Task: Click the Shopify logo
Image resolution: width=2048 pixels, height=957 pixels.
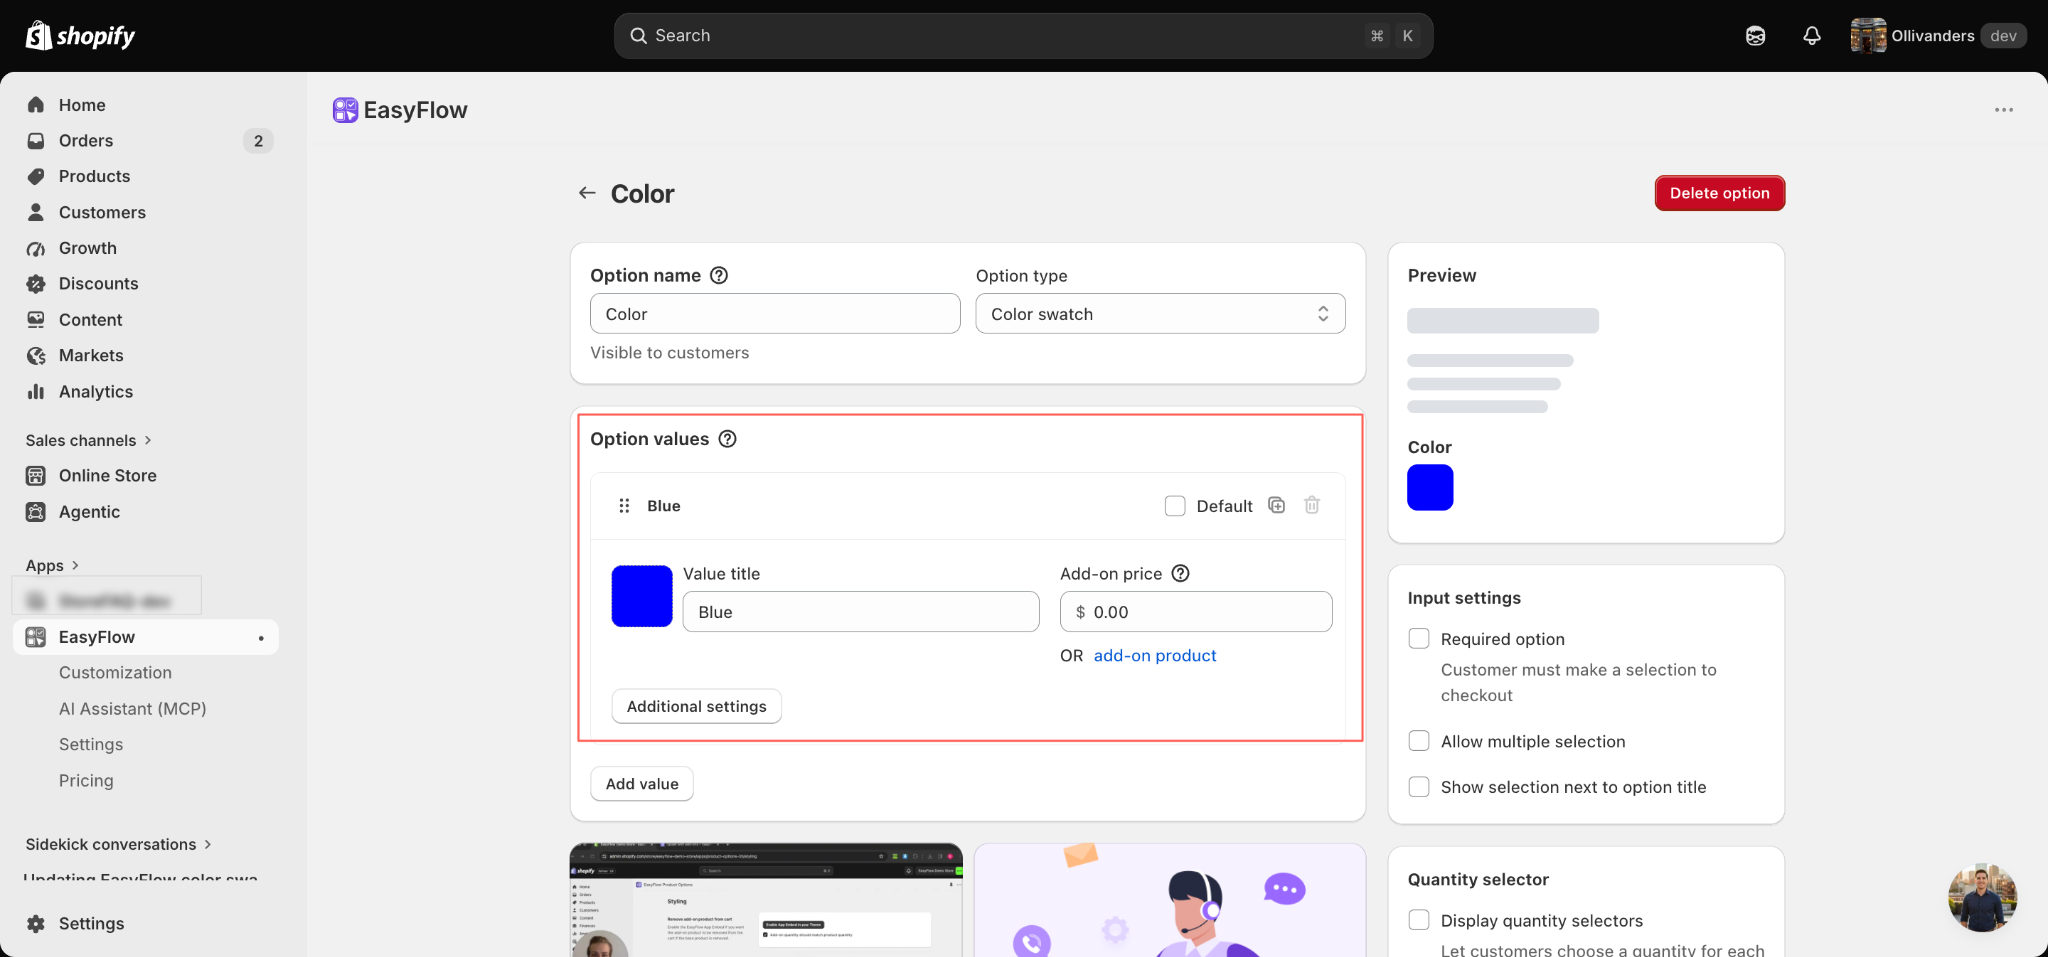Action: tap(80, 36)
